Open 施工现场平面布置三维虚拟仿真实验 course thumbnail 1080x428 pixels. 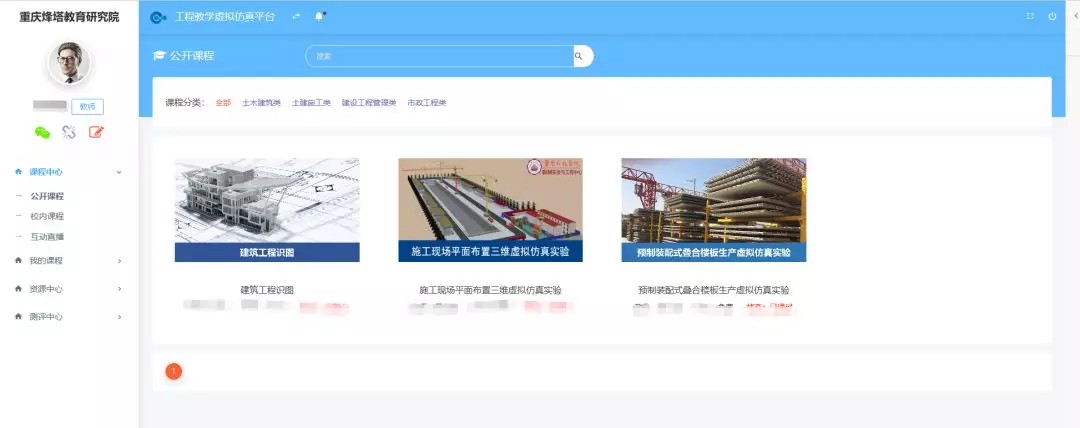coord(490,210)
